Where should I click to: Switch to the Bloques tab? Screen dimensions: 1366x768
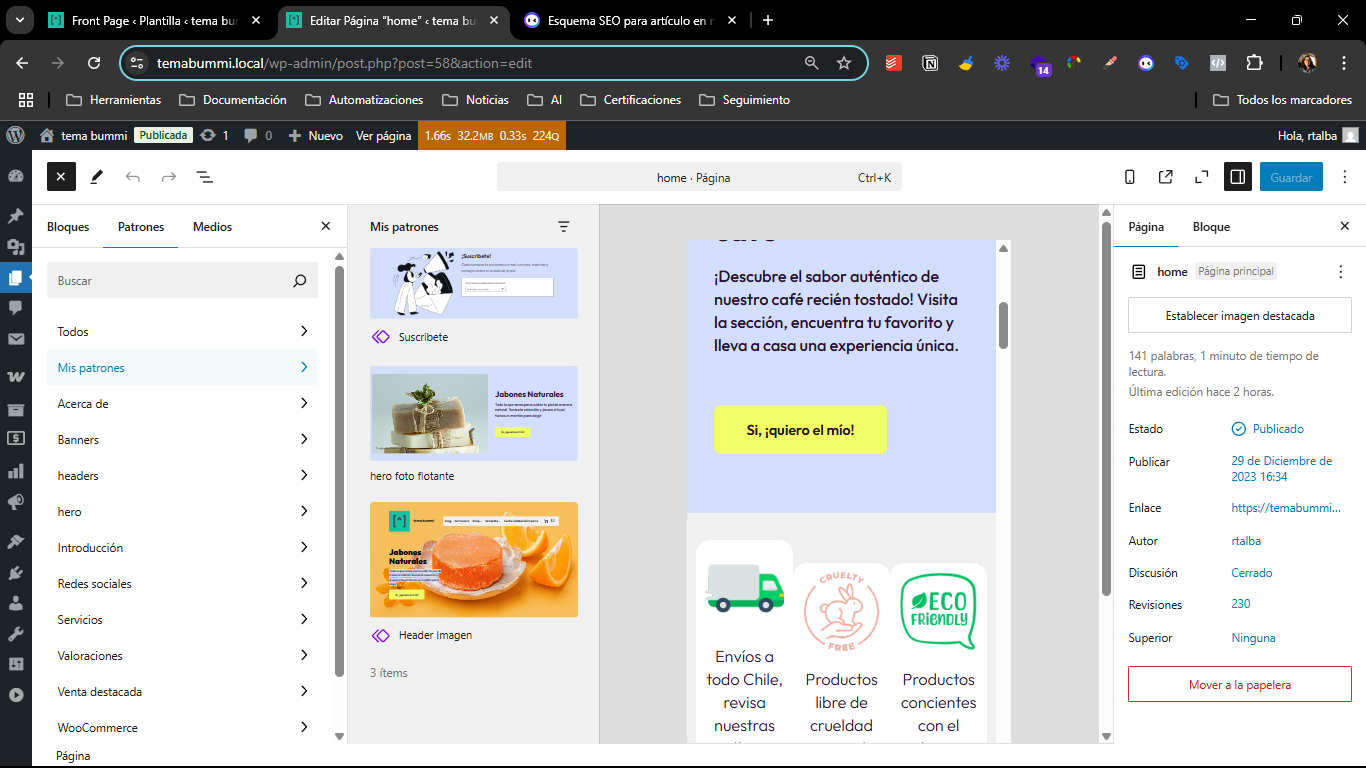click(68, 227)
